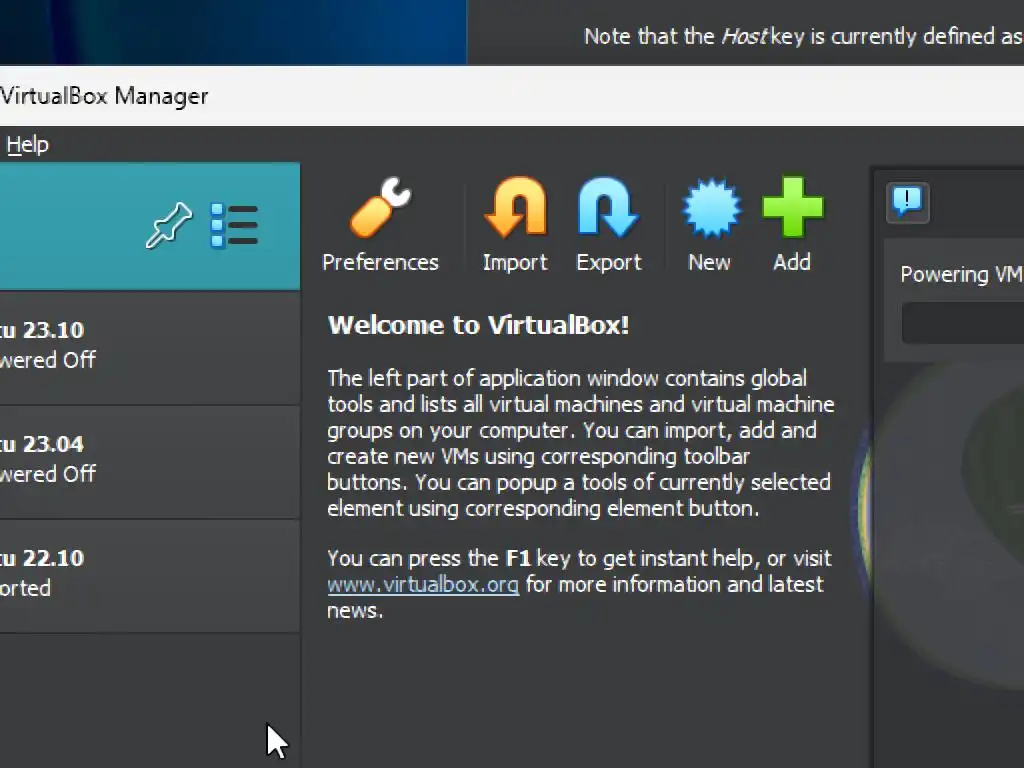
Task: Pin the global tools pushpin icon
Action: point(169,225)
